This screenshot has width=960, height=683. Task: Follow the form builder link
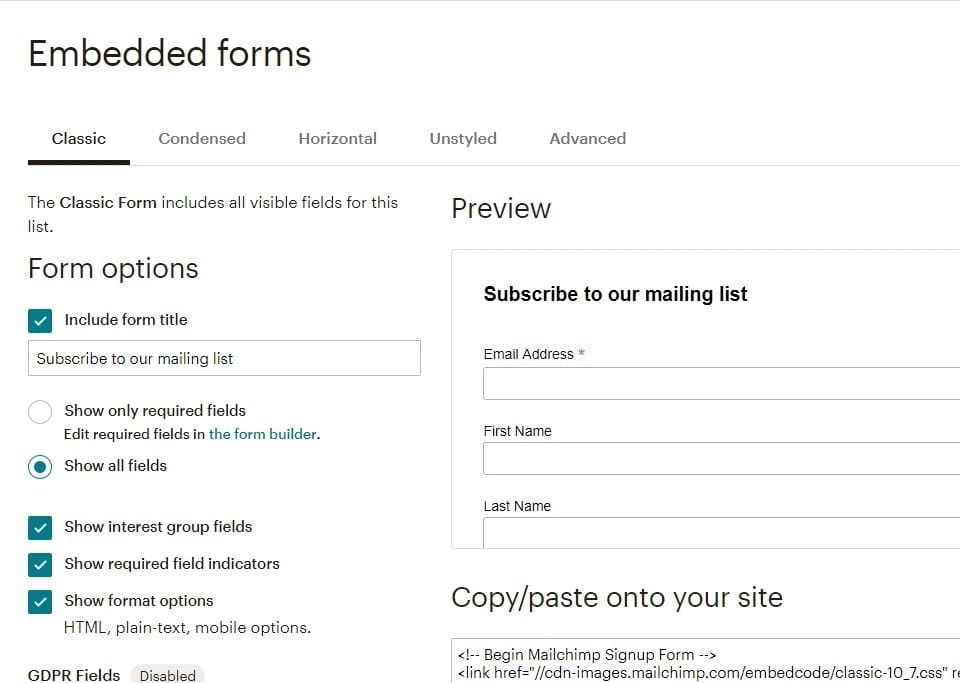(263, 434)
